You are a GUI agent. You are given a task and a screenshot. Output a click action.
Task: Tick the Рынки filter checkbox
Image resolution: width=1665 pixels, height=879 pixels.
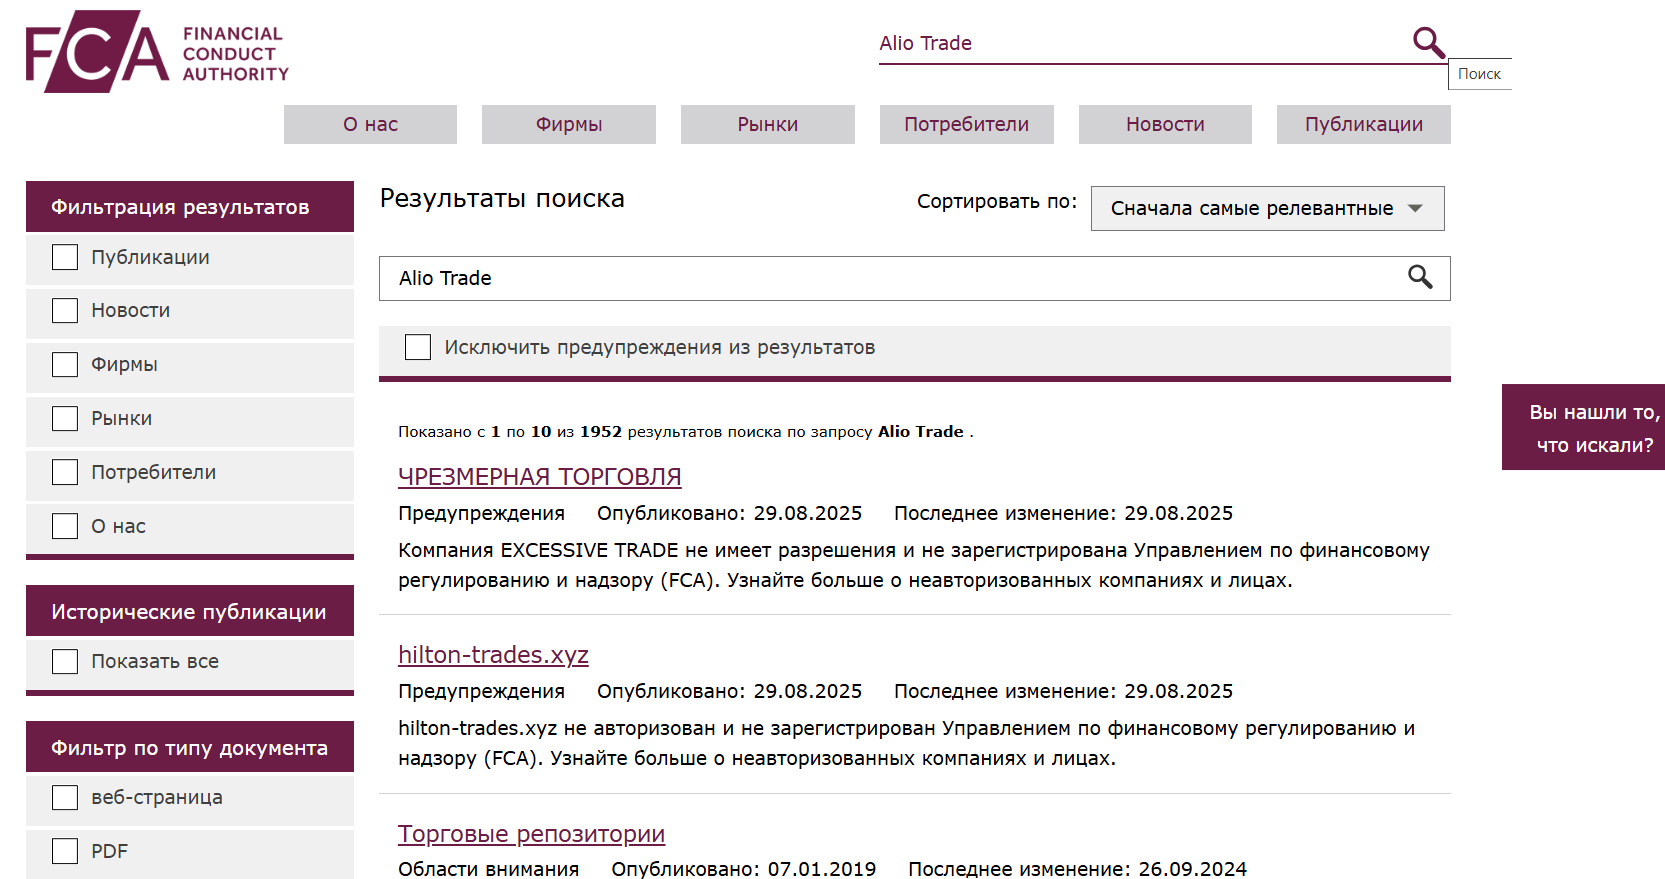65,419
